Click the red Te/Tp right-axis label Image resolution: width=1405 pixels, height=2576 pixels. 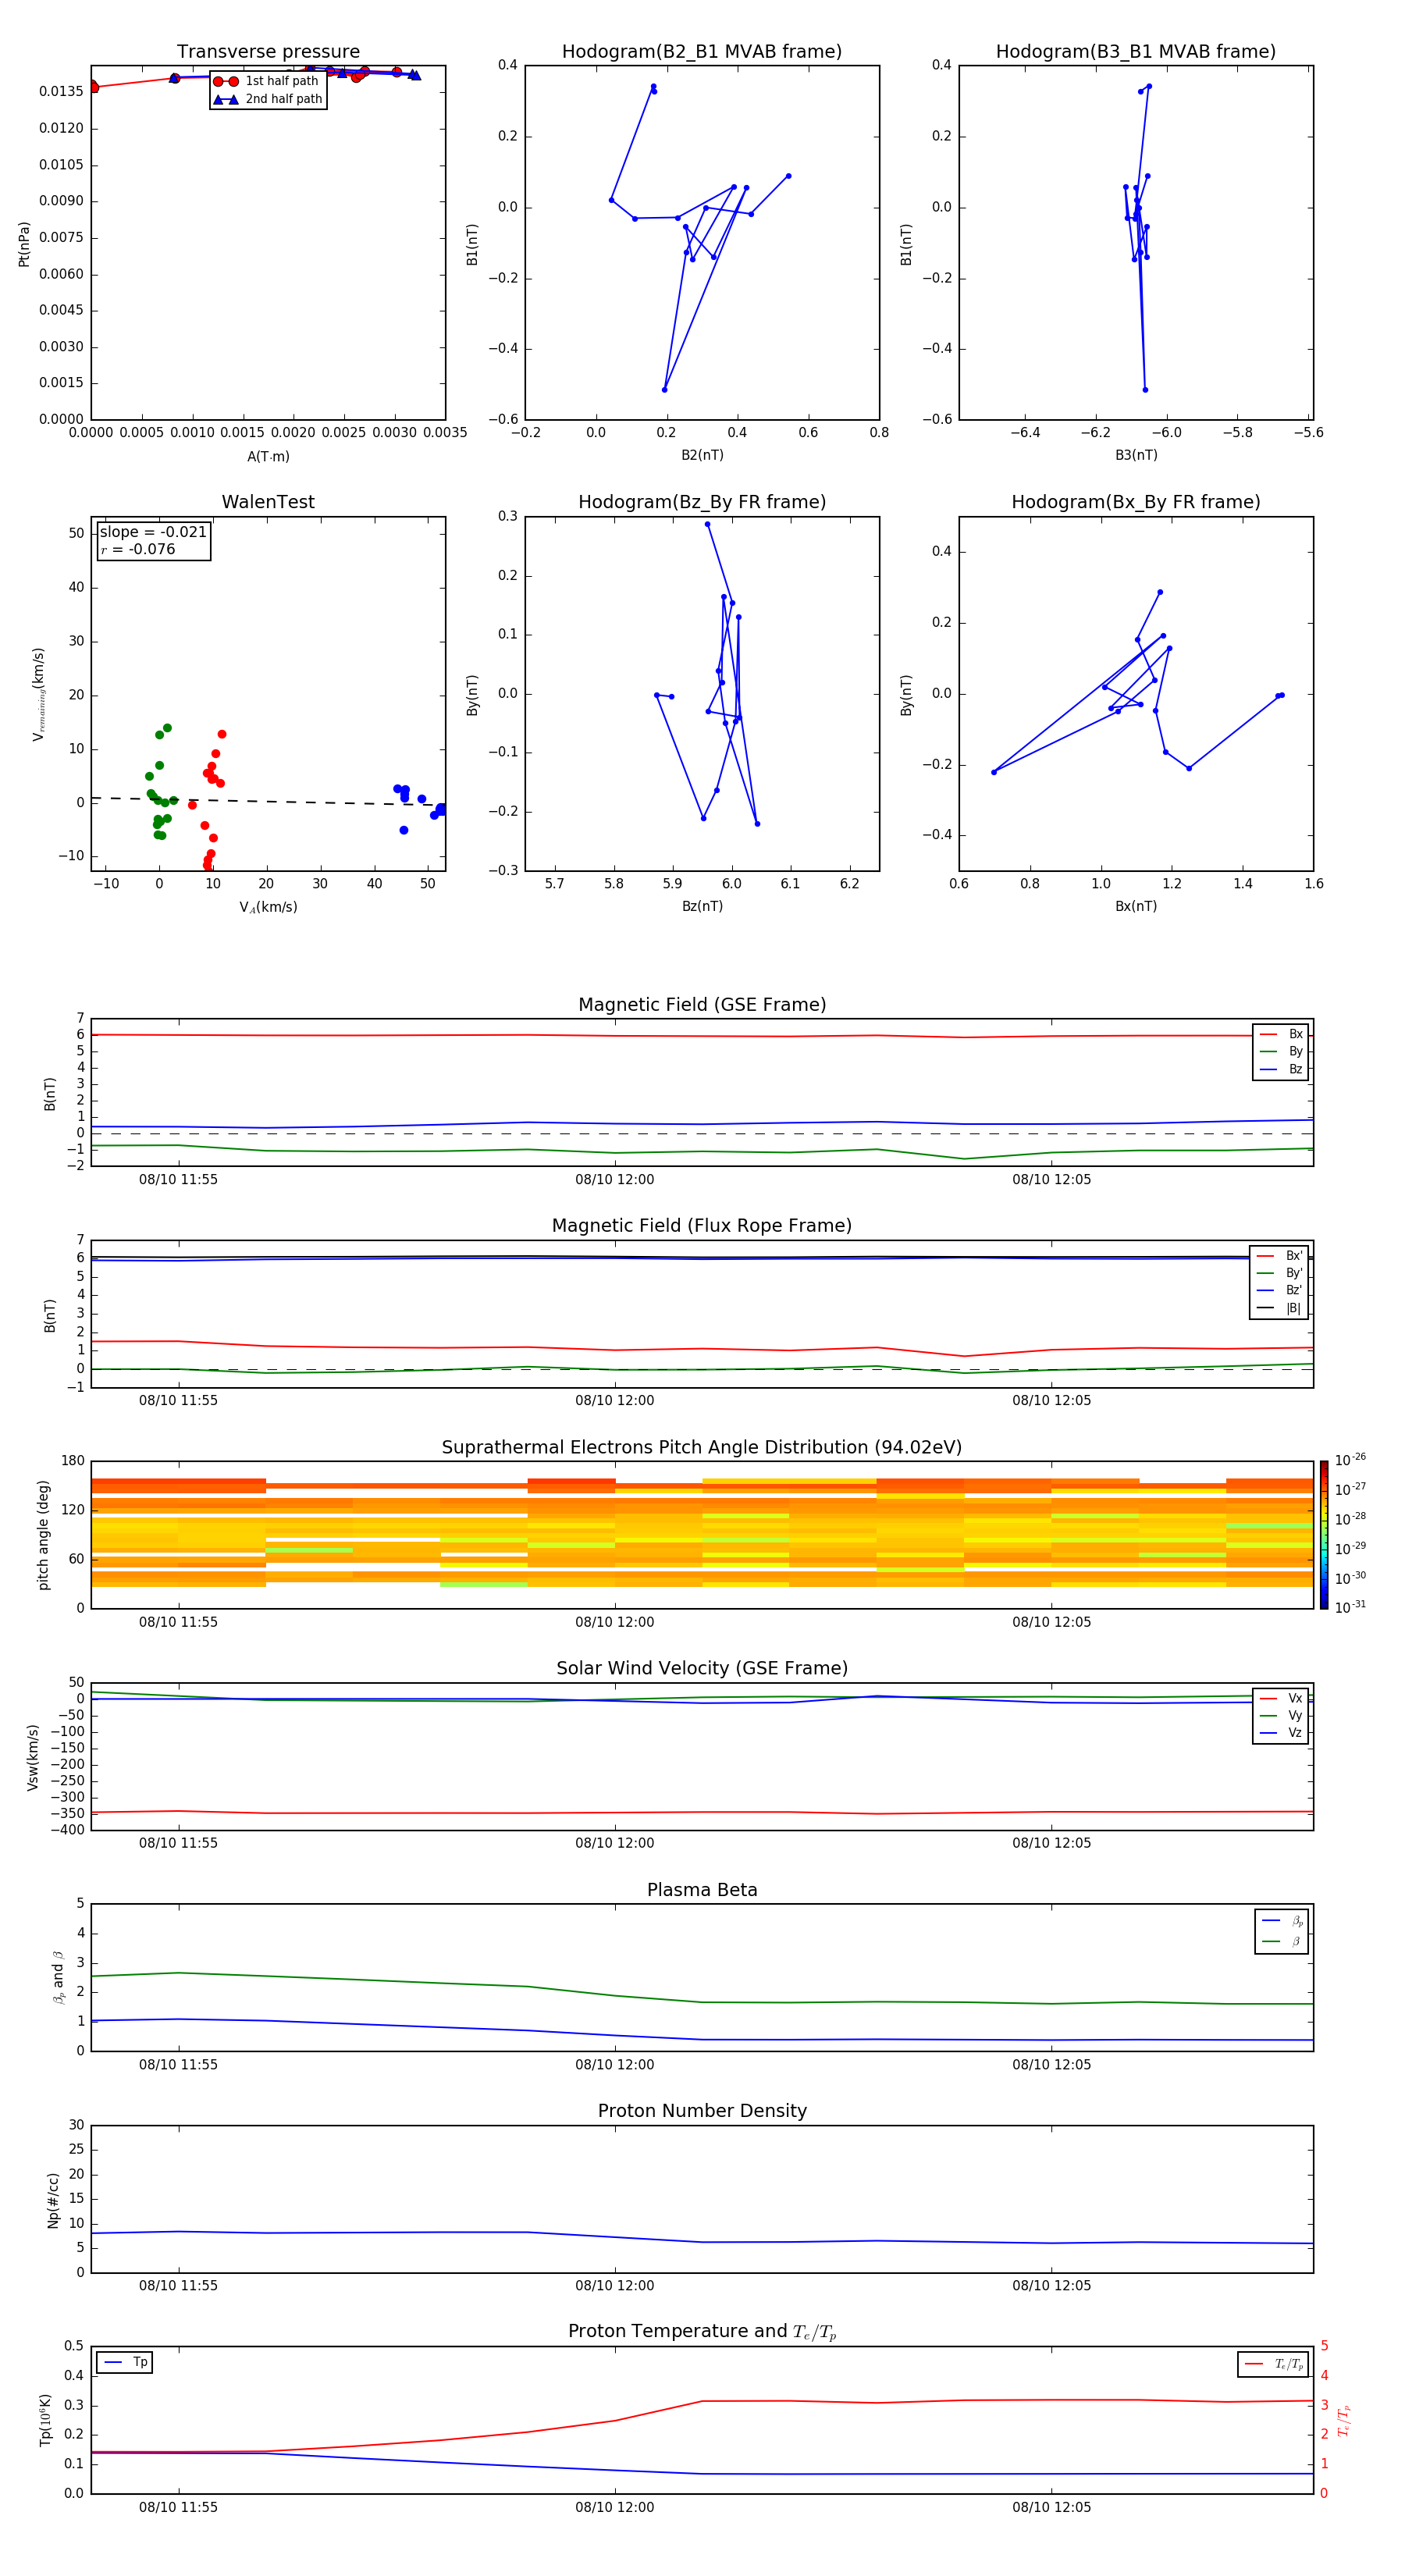click(1344, 2420)
